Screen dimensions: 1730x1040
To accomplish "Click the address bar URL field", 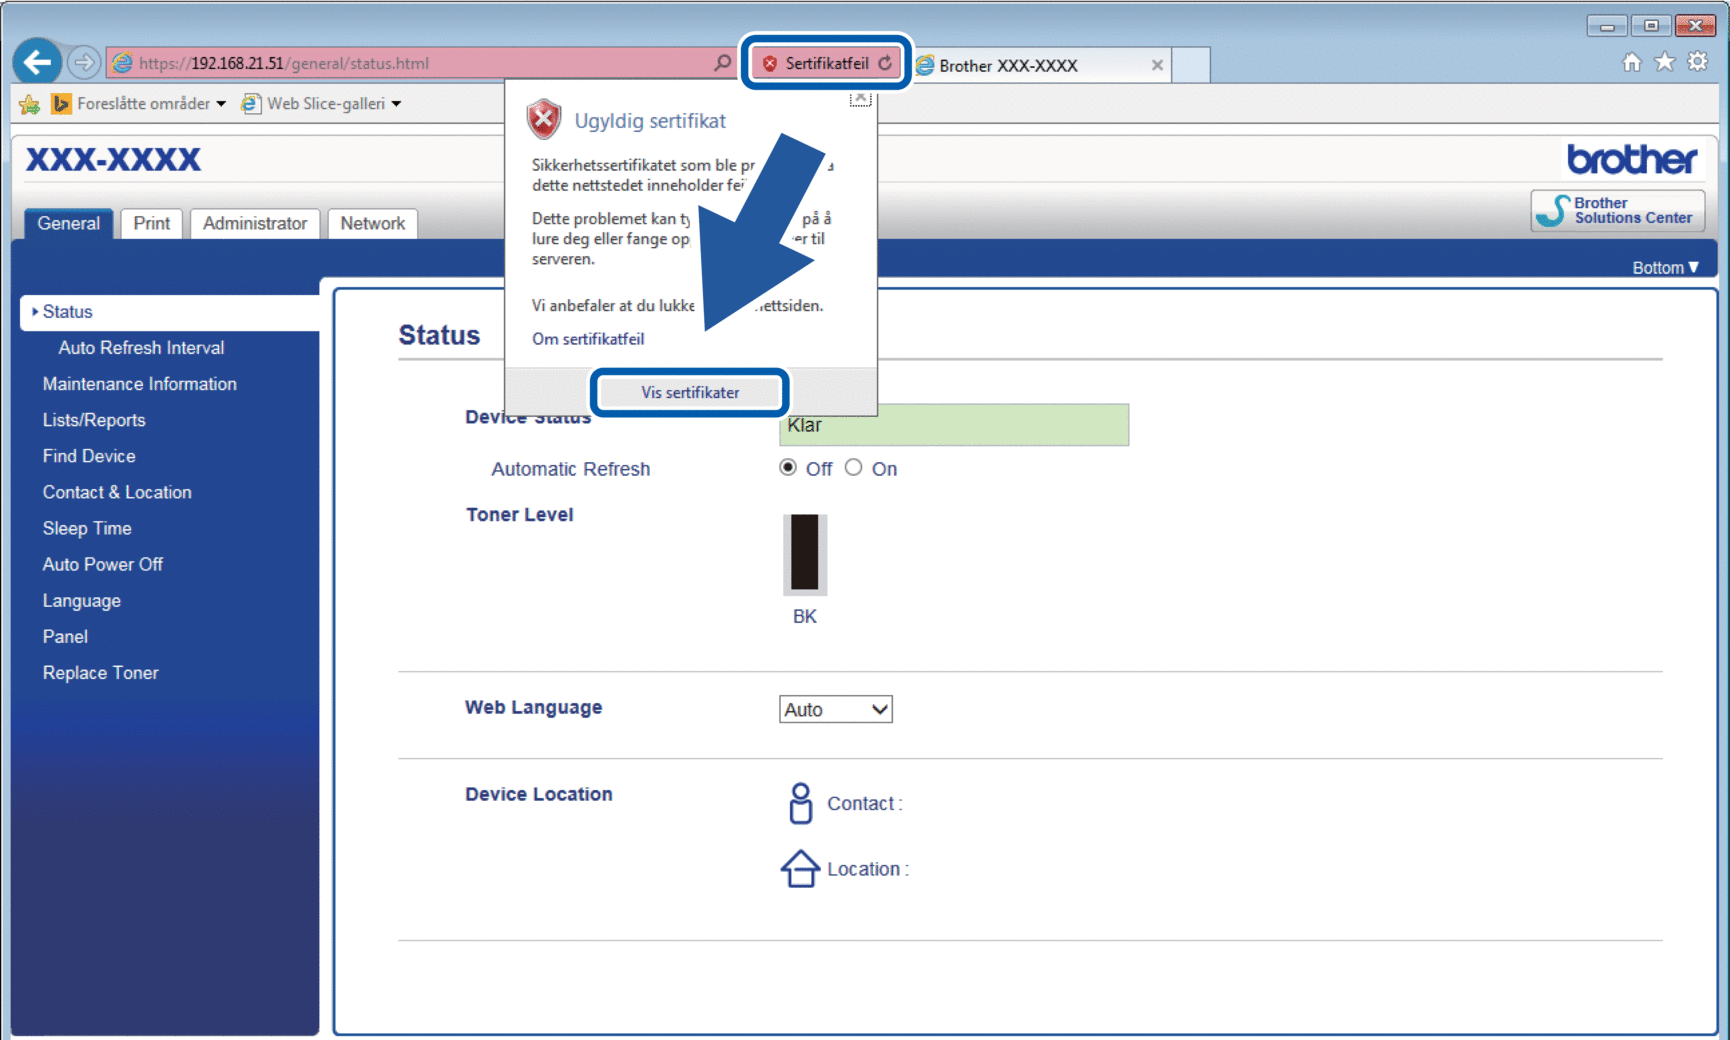I will click(420, 63).
